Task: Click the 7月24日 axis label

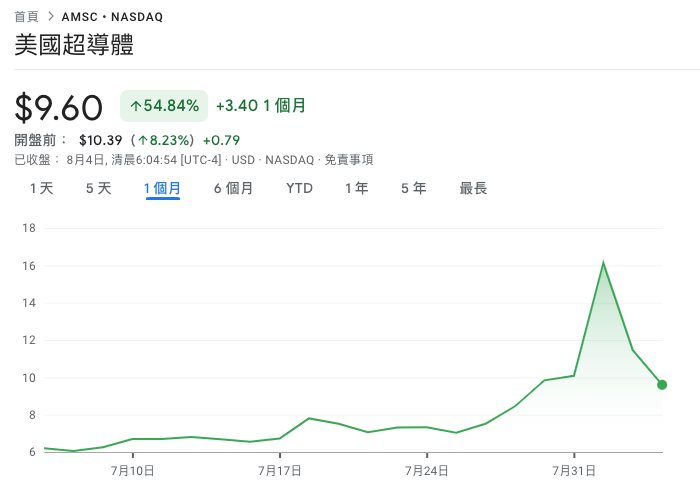Action: click(427, 471)
